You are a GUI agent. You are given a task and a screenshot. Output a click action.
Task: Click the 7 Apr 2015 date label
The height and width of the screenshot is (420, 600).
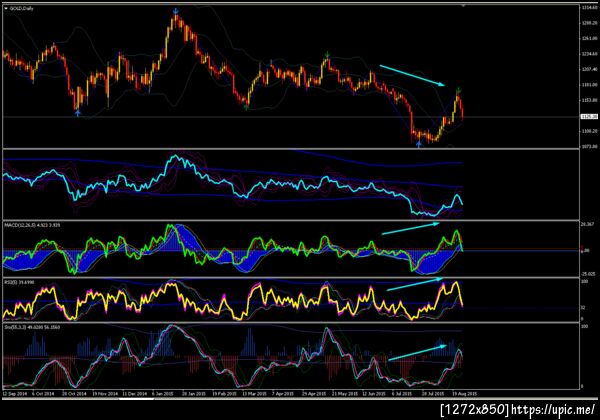[283, 393]
